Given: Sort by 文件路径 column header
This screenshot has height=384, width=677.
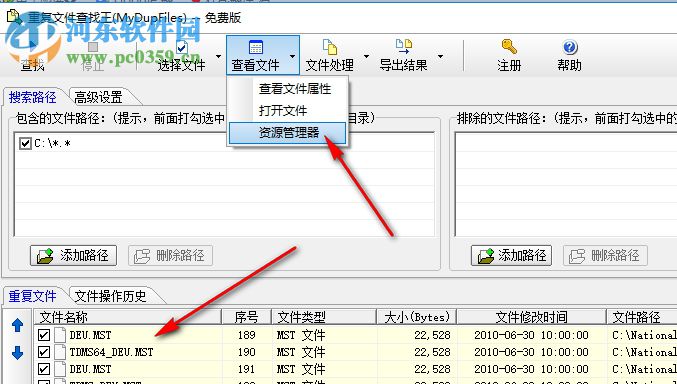Looking at the screenshot, I should point(642,317).
